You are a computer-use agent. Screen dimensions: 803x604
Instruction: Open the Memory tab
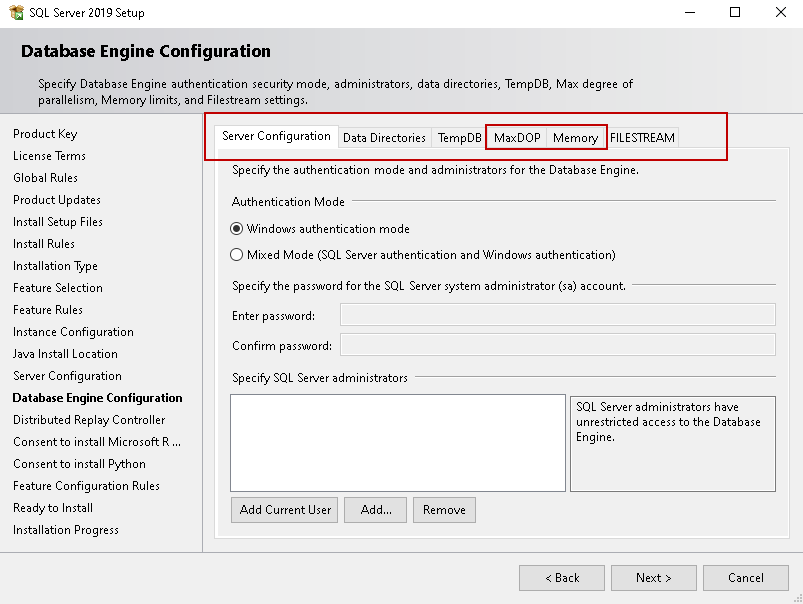click(x=575, y=138)
